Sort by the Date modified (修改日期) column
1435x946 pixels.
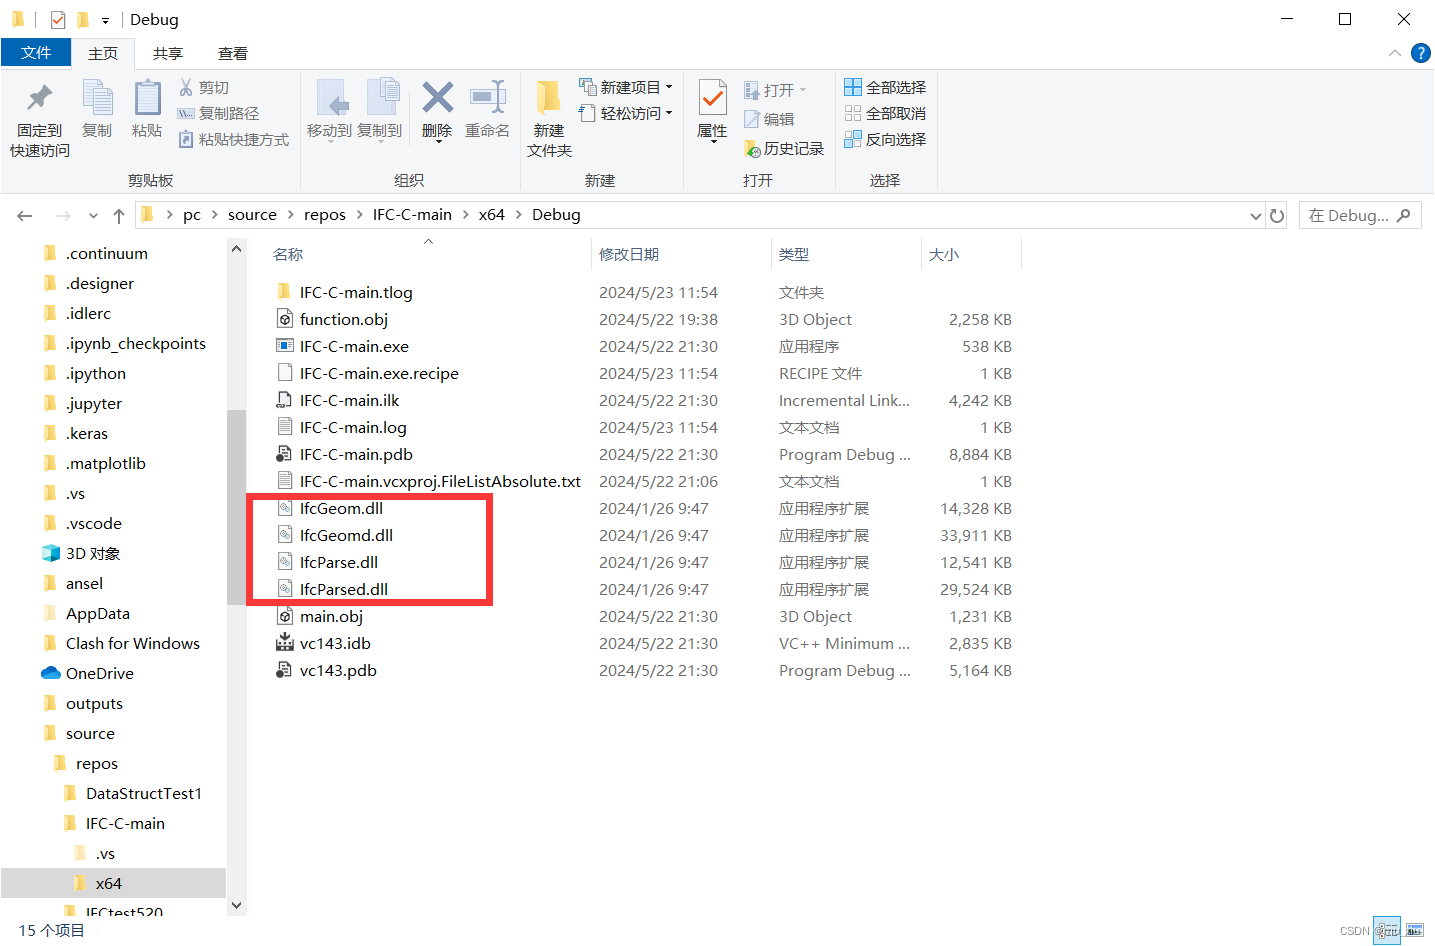coord(629,255)
